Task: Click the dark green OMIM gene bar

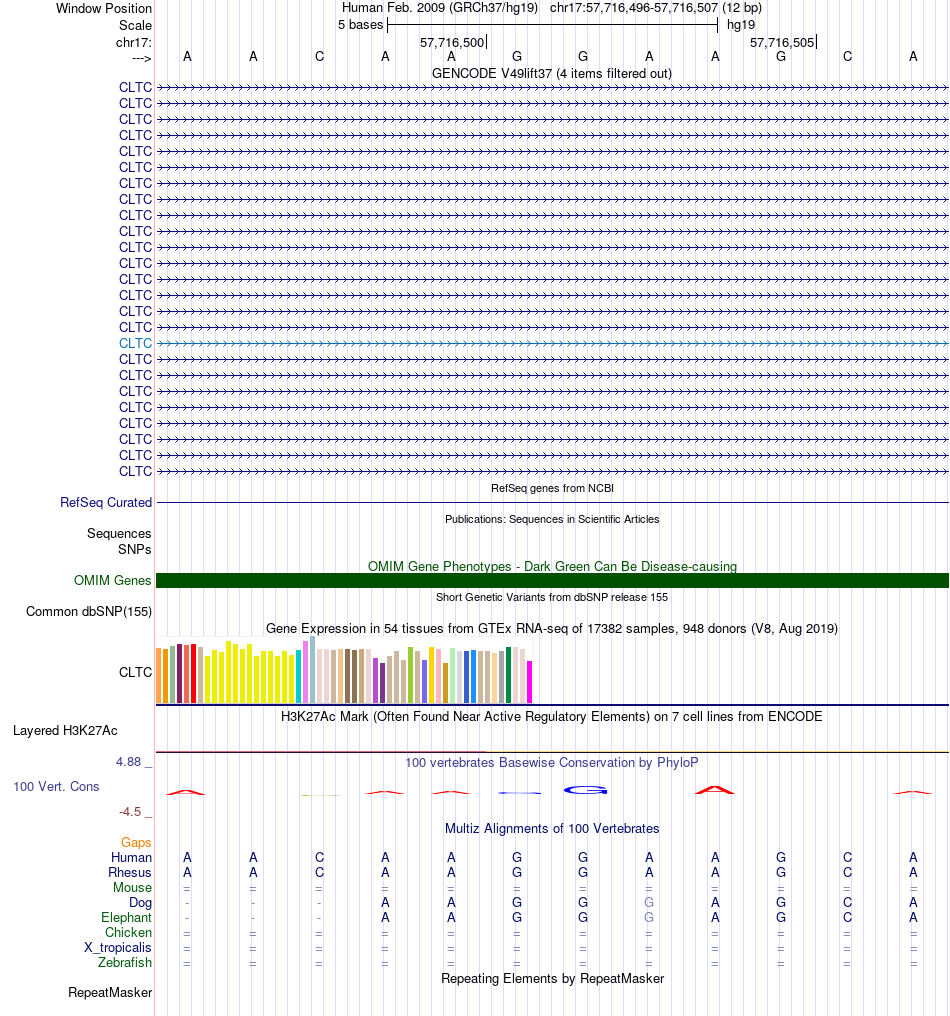Action: click(x=552, y=581)
